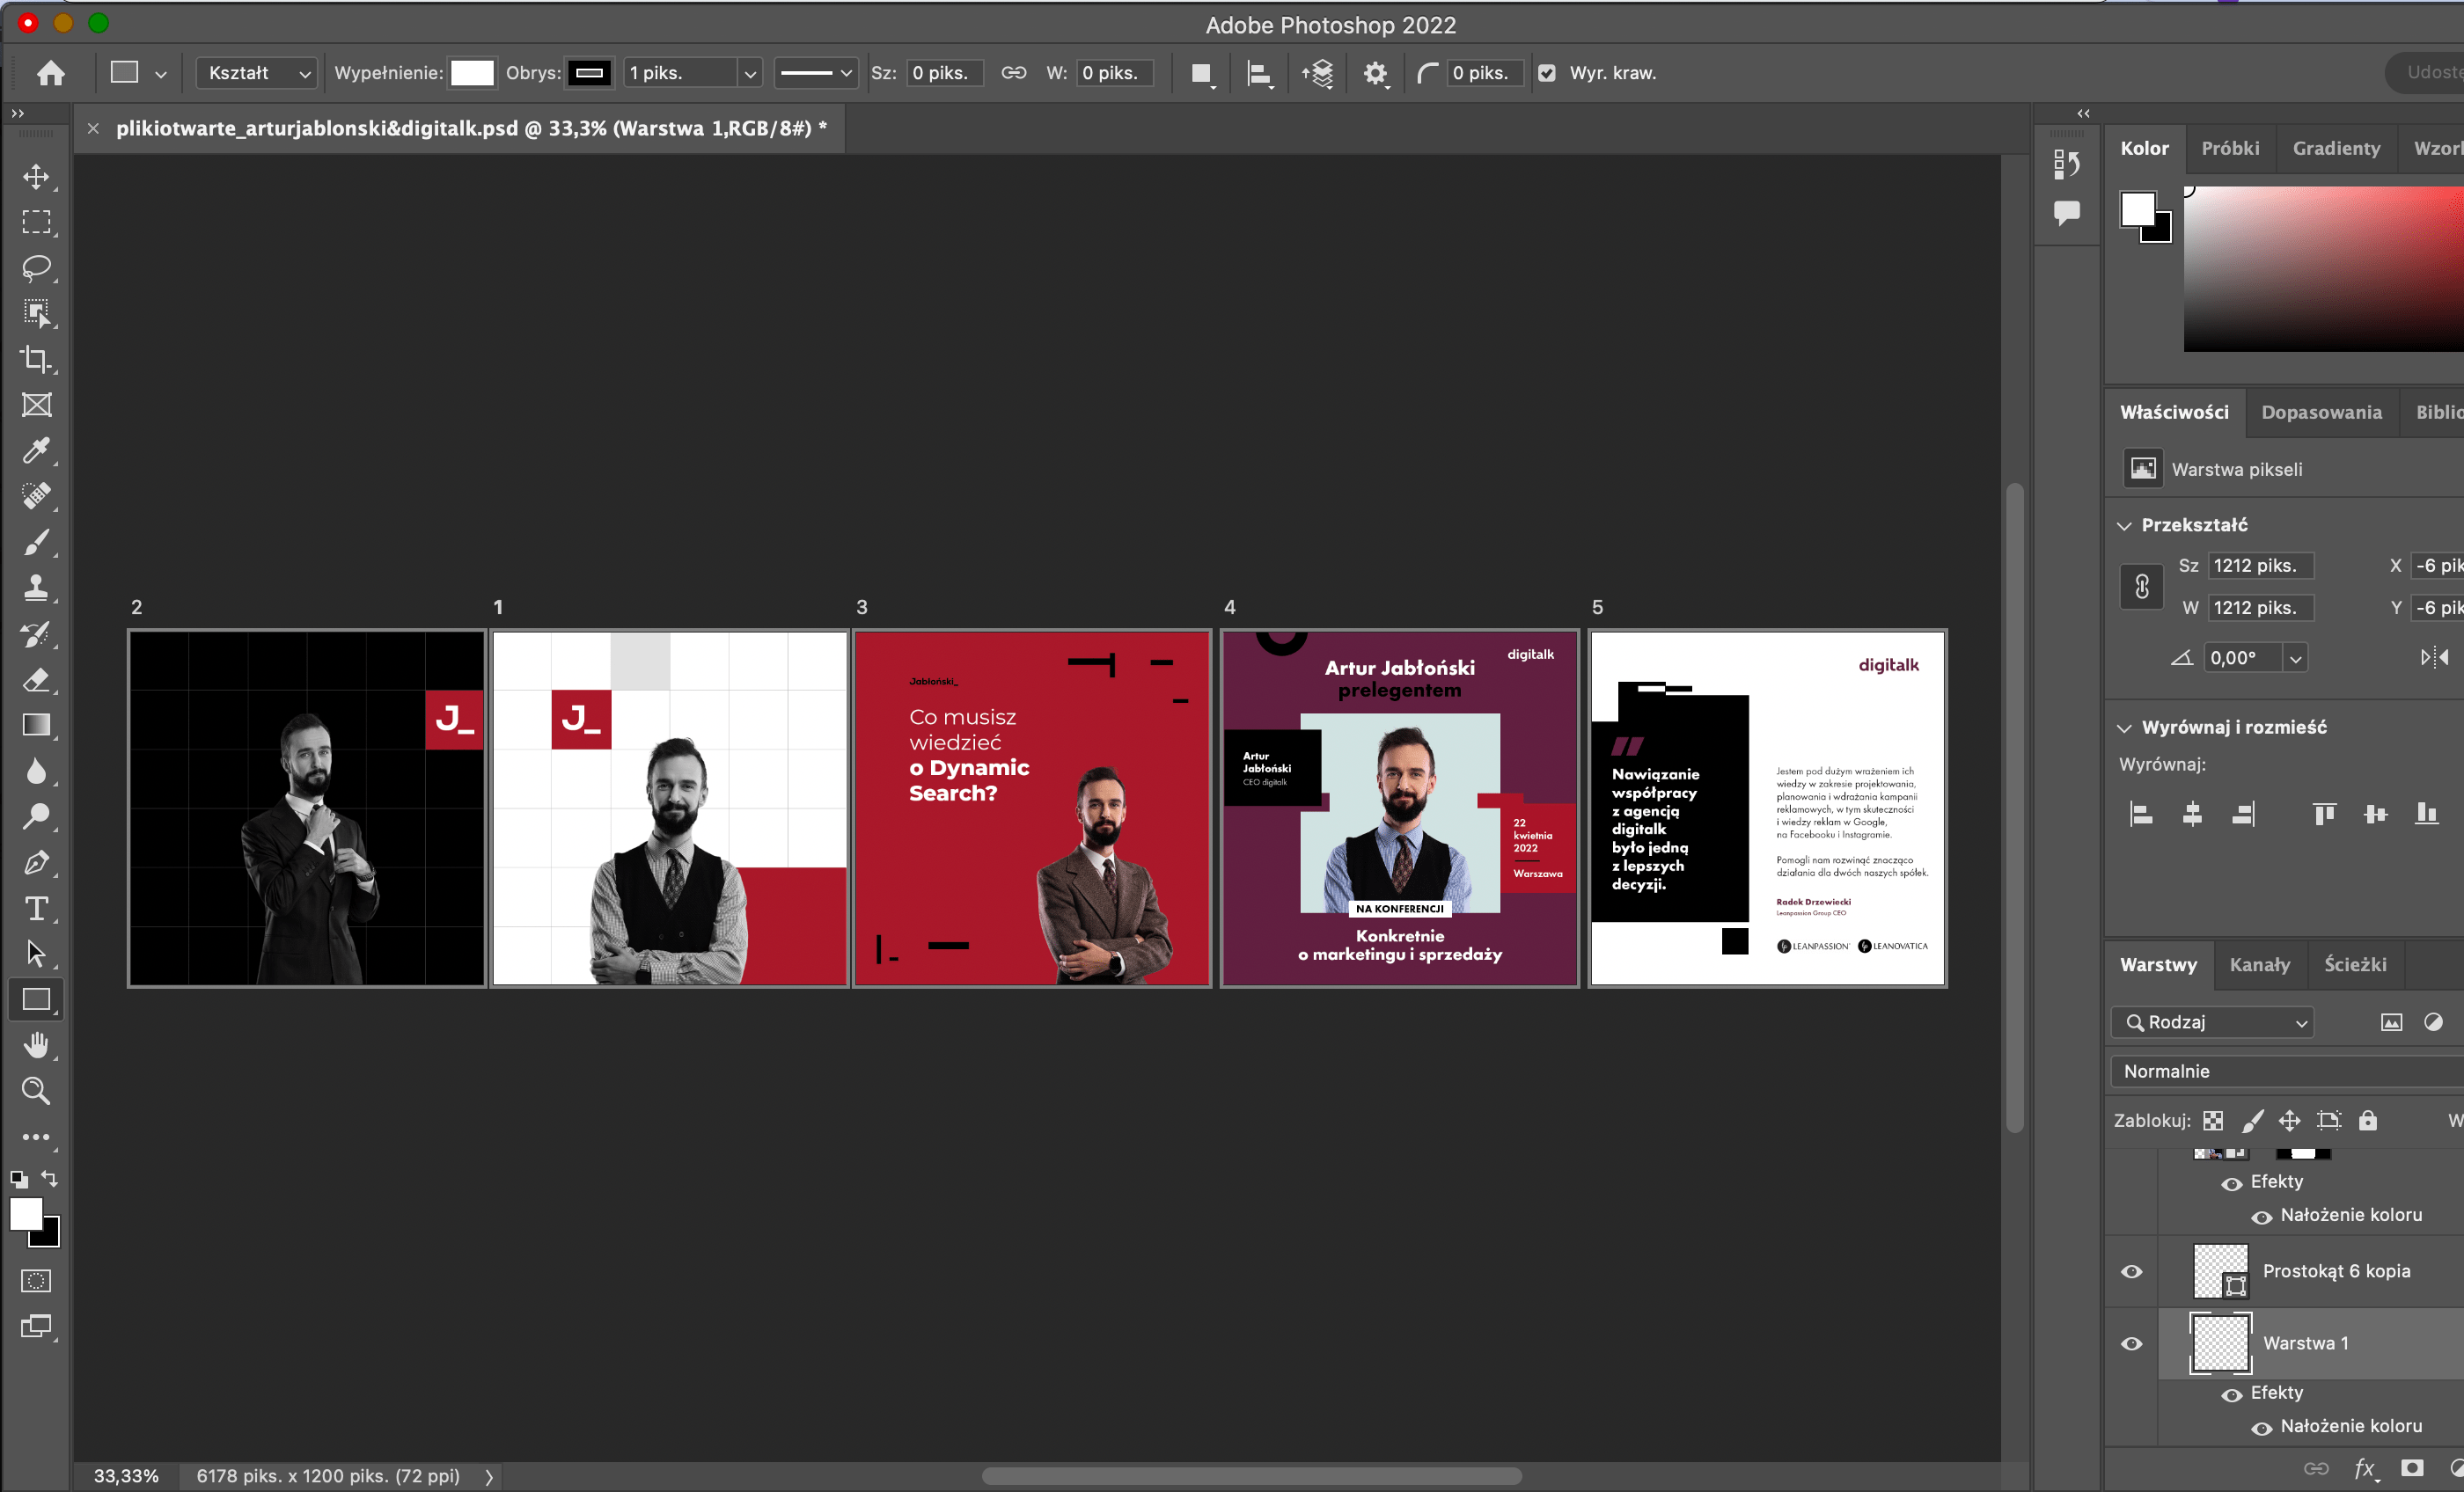This screenshot has width=2464, height=1492.
Task: Toggle visibility of Warstwa 1
Action: (x=2132, y=1343)
